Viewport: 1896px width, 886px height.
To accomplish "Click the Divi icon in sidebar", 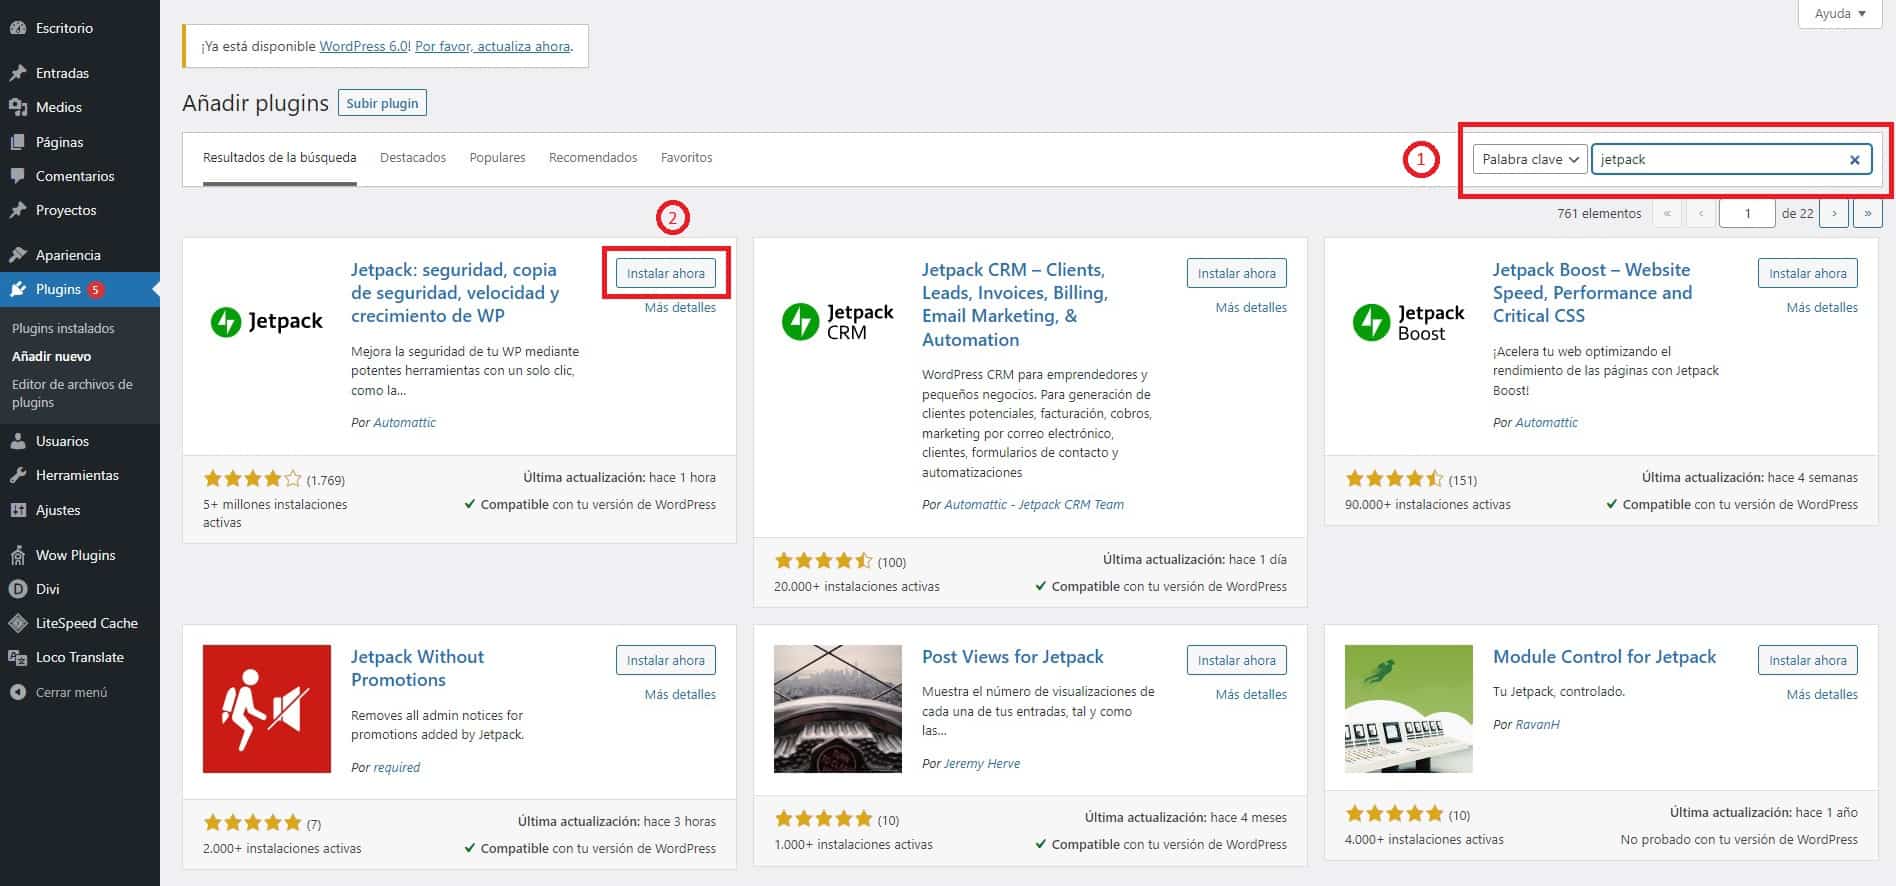I will [x=17, y=589].
